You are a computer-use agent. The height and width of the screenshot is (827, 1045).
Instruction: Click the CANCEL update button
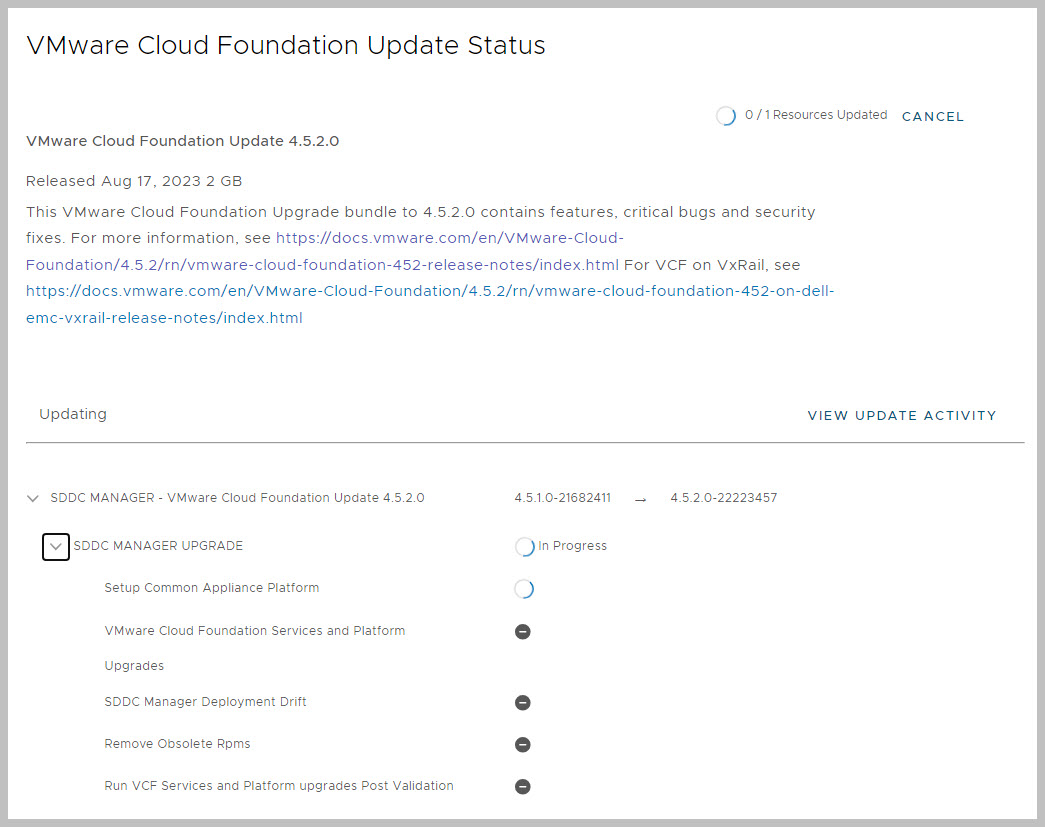point(932,117)
